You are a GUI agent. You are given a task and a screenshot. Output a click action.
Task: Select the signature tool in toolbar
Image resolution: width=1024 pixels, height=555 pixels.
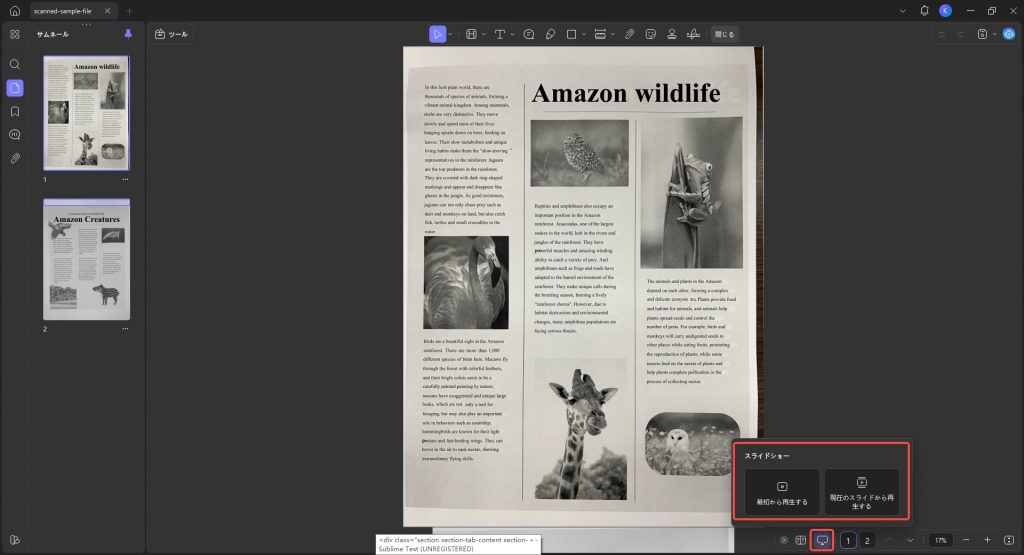pyautogui.click(x=694, y=34)
